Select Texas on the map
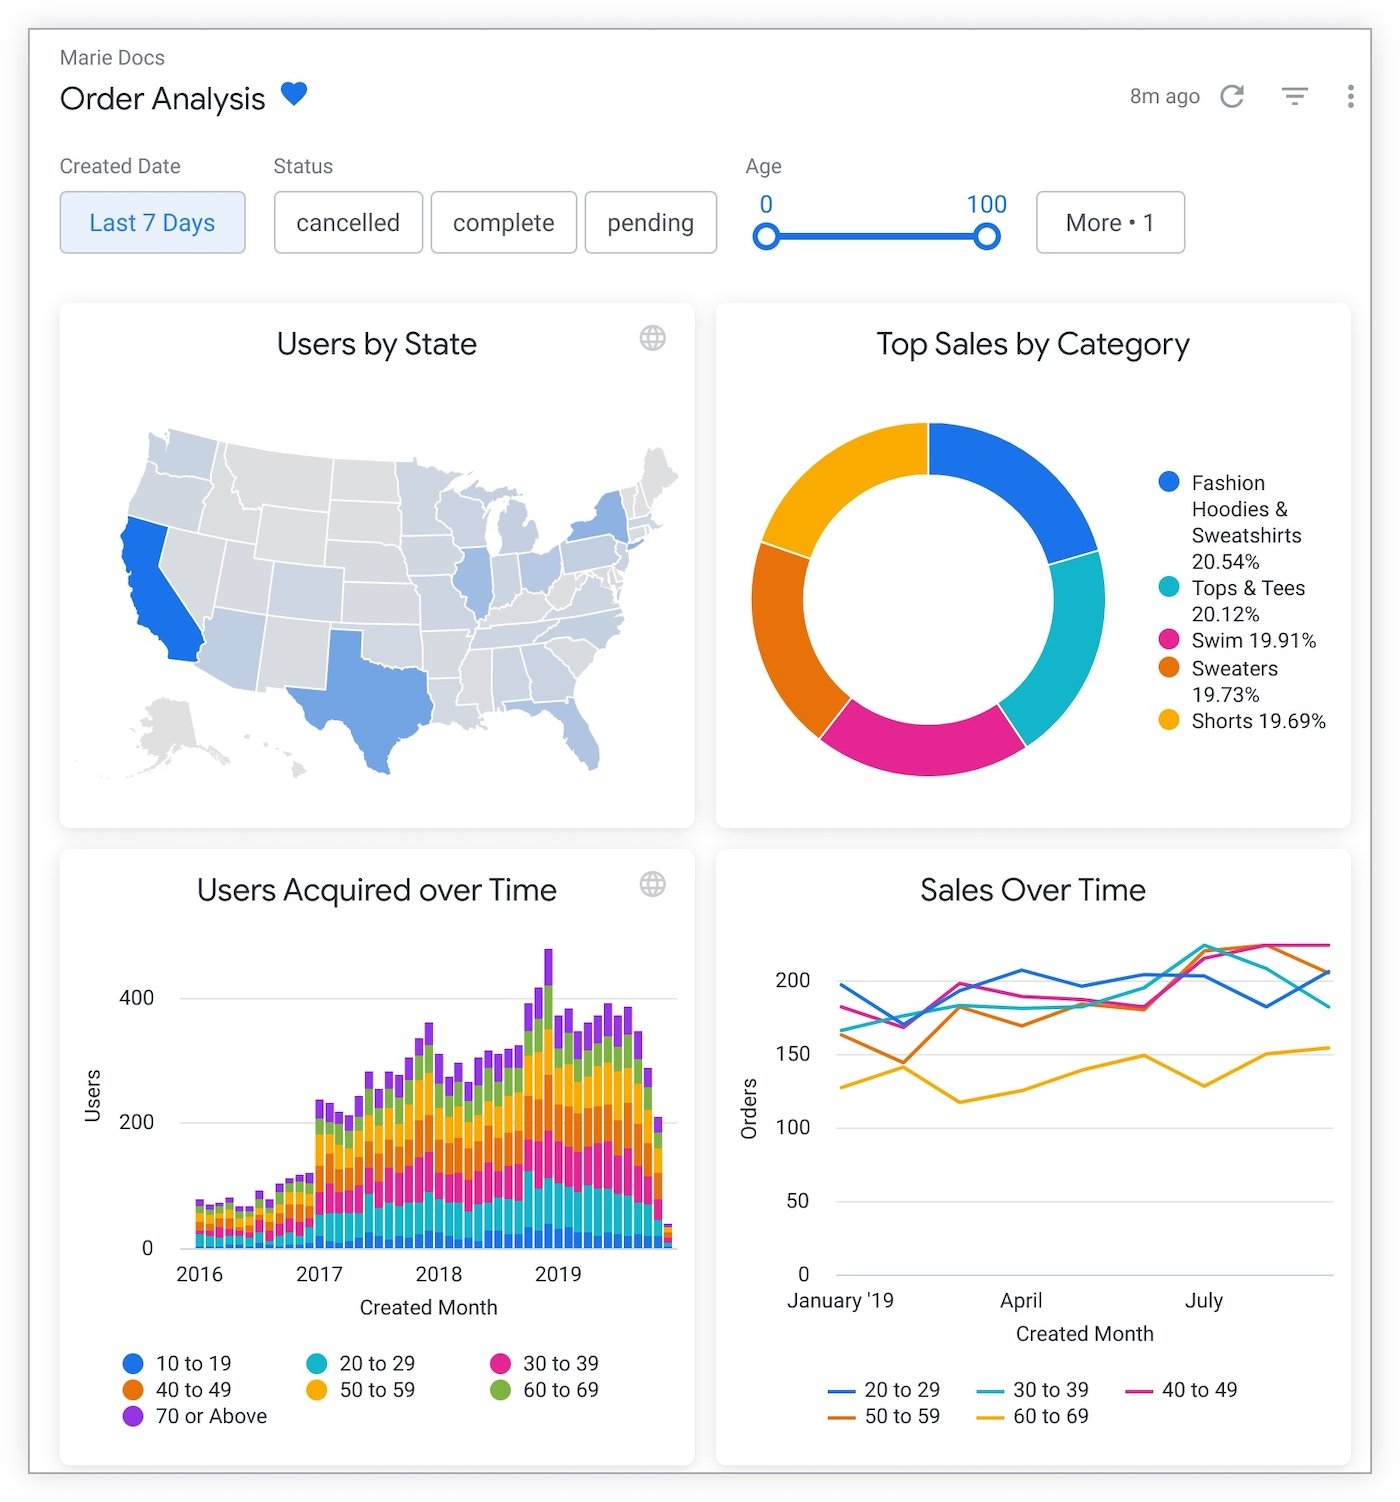 pos(368,692)
